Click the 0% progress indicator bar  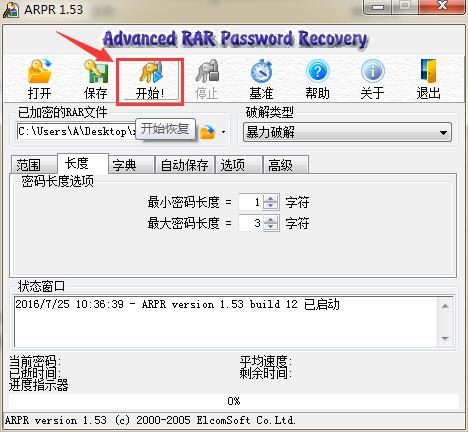point(234,401)
